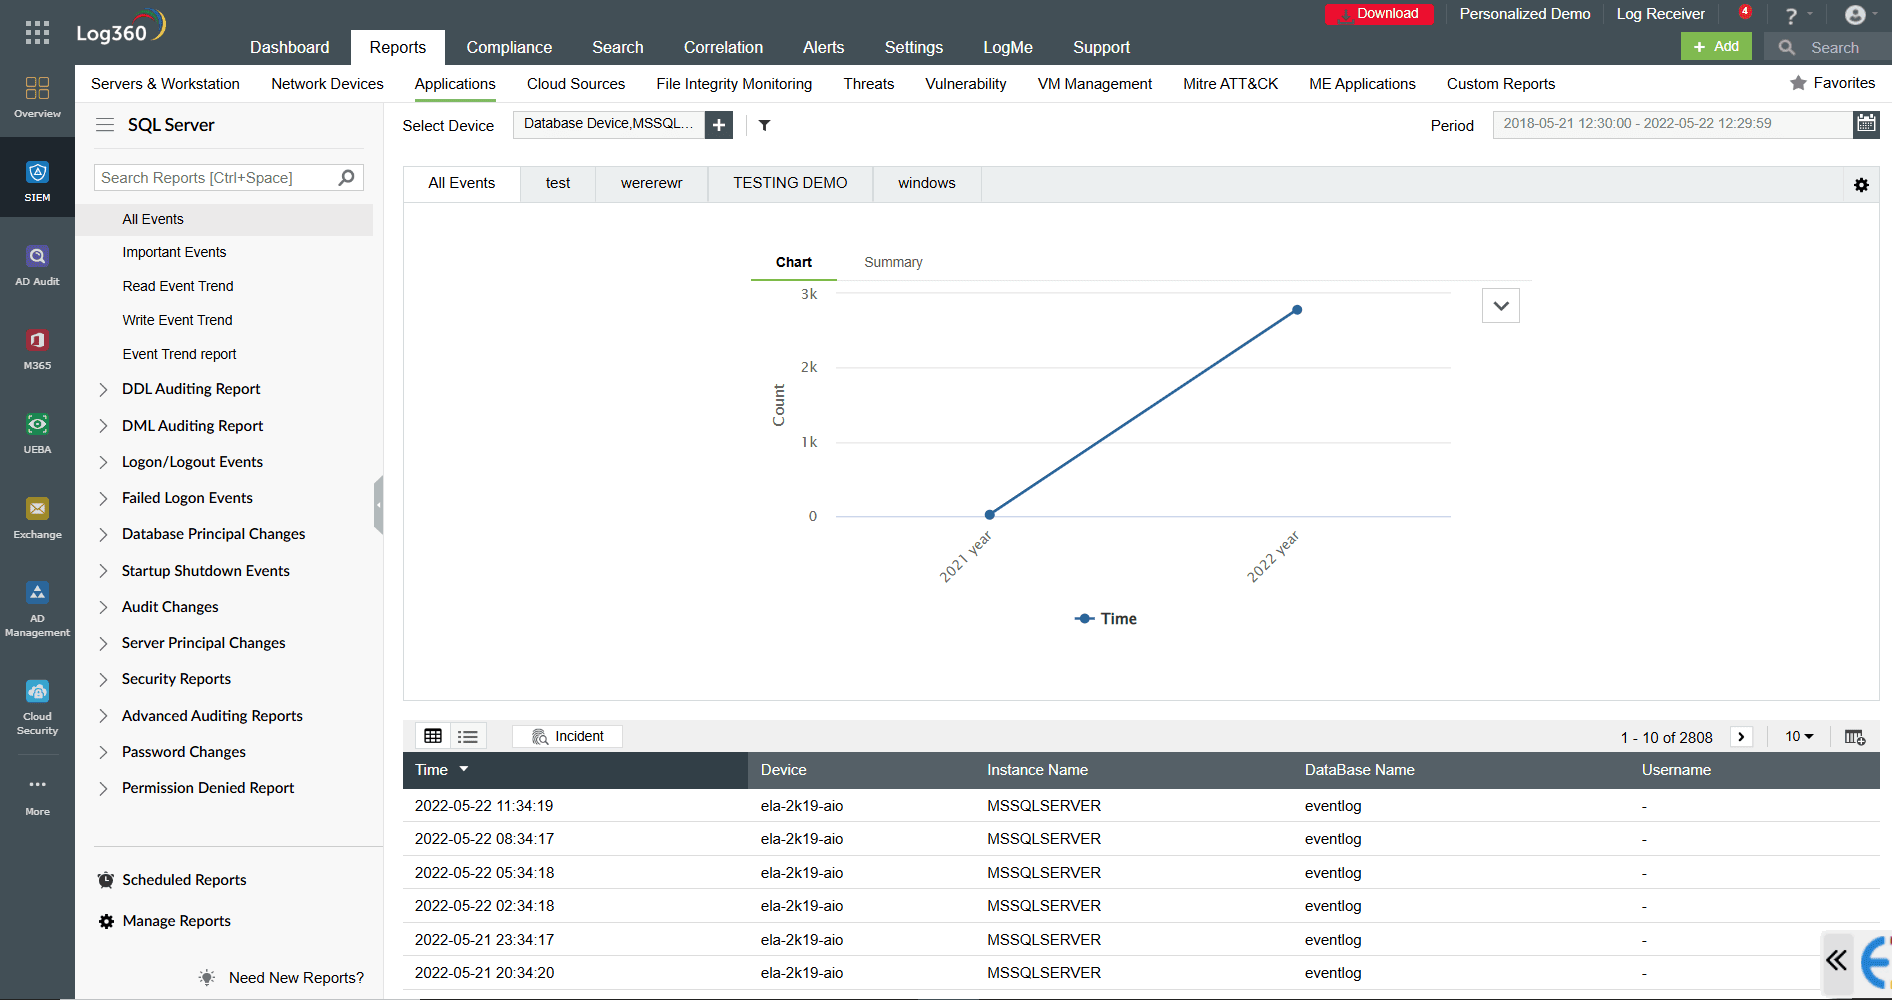
Task: Switch to Network Devices reports
Action: pyautogui.click(x=327, y=84)
